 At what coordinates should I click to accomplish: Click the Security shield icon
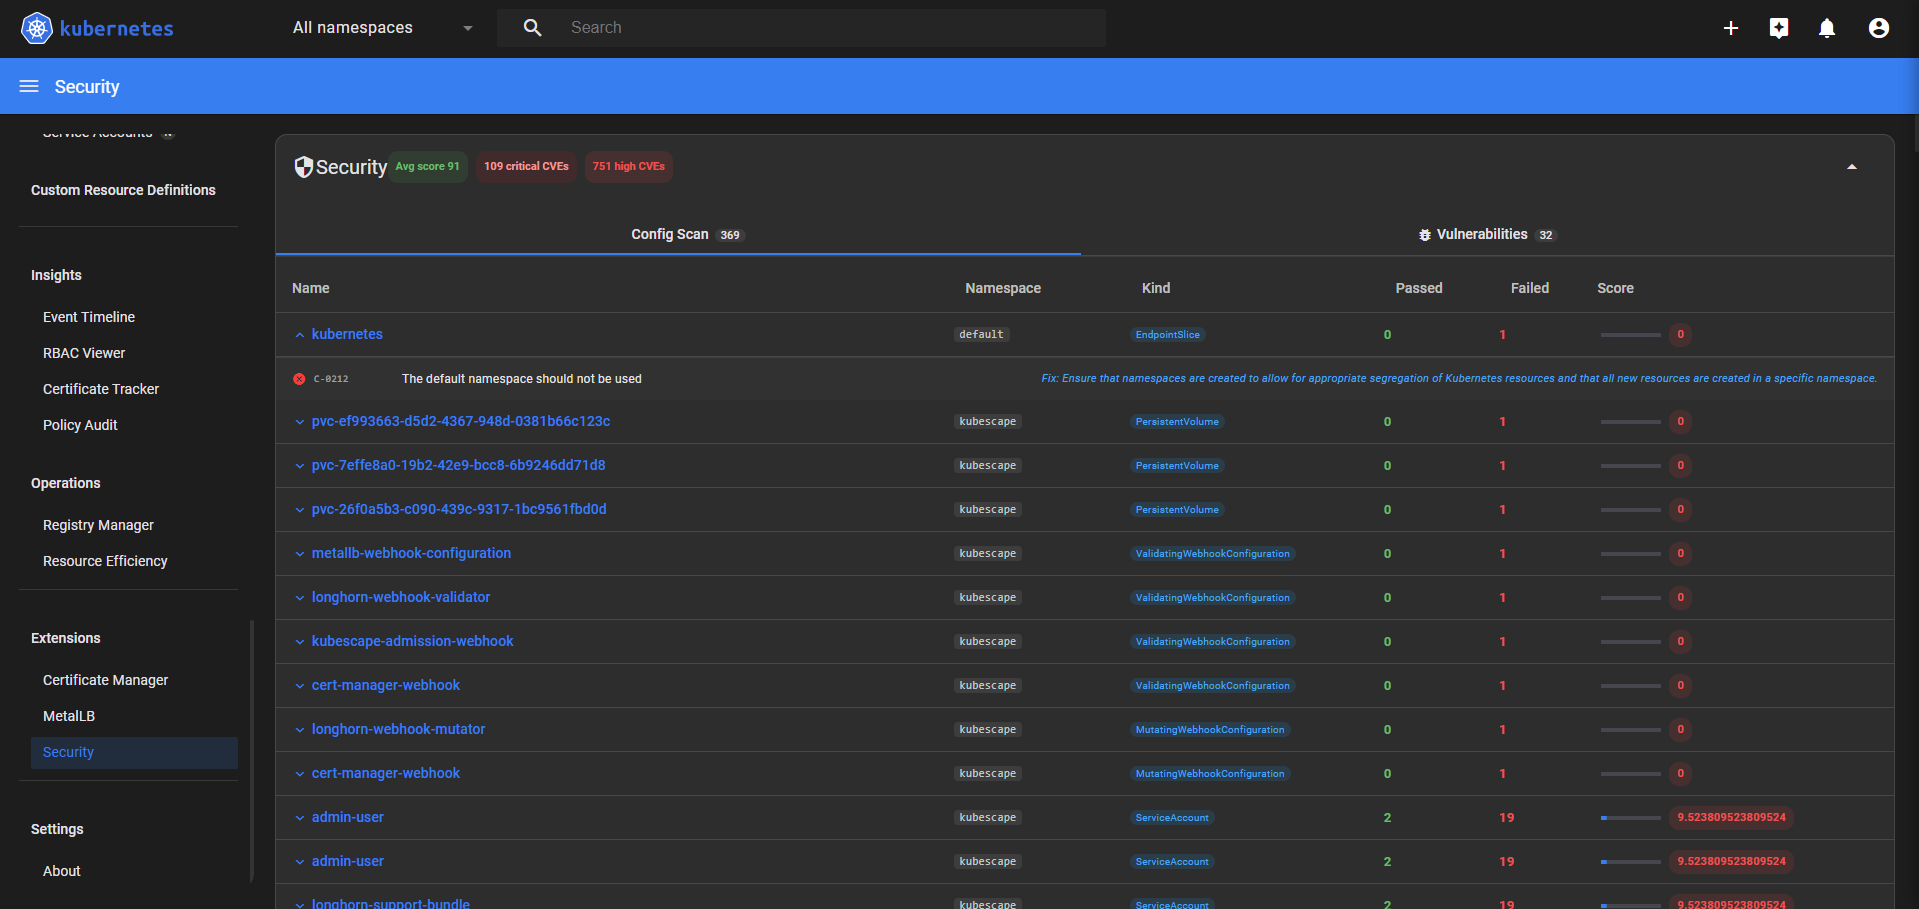point(303,167)
